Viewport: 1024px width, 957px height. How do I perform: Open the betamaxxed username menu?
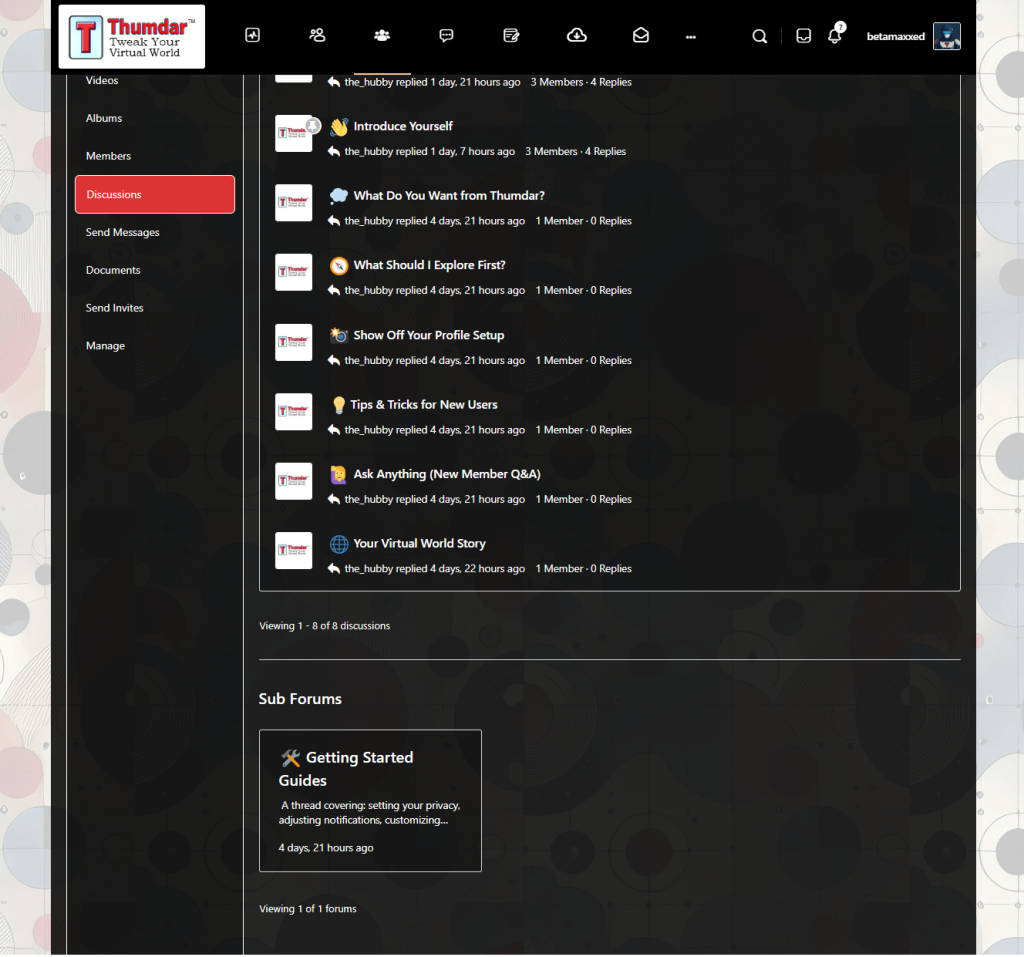(895, 37)
